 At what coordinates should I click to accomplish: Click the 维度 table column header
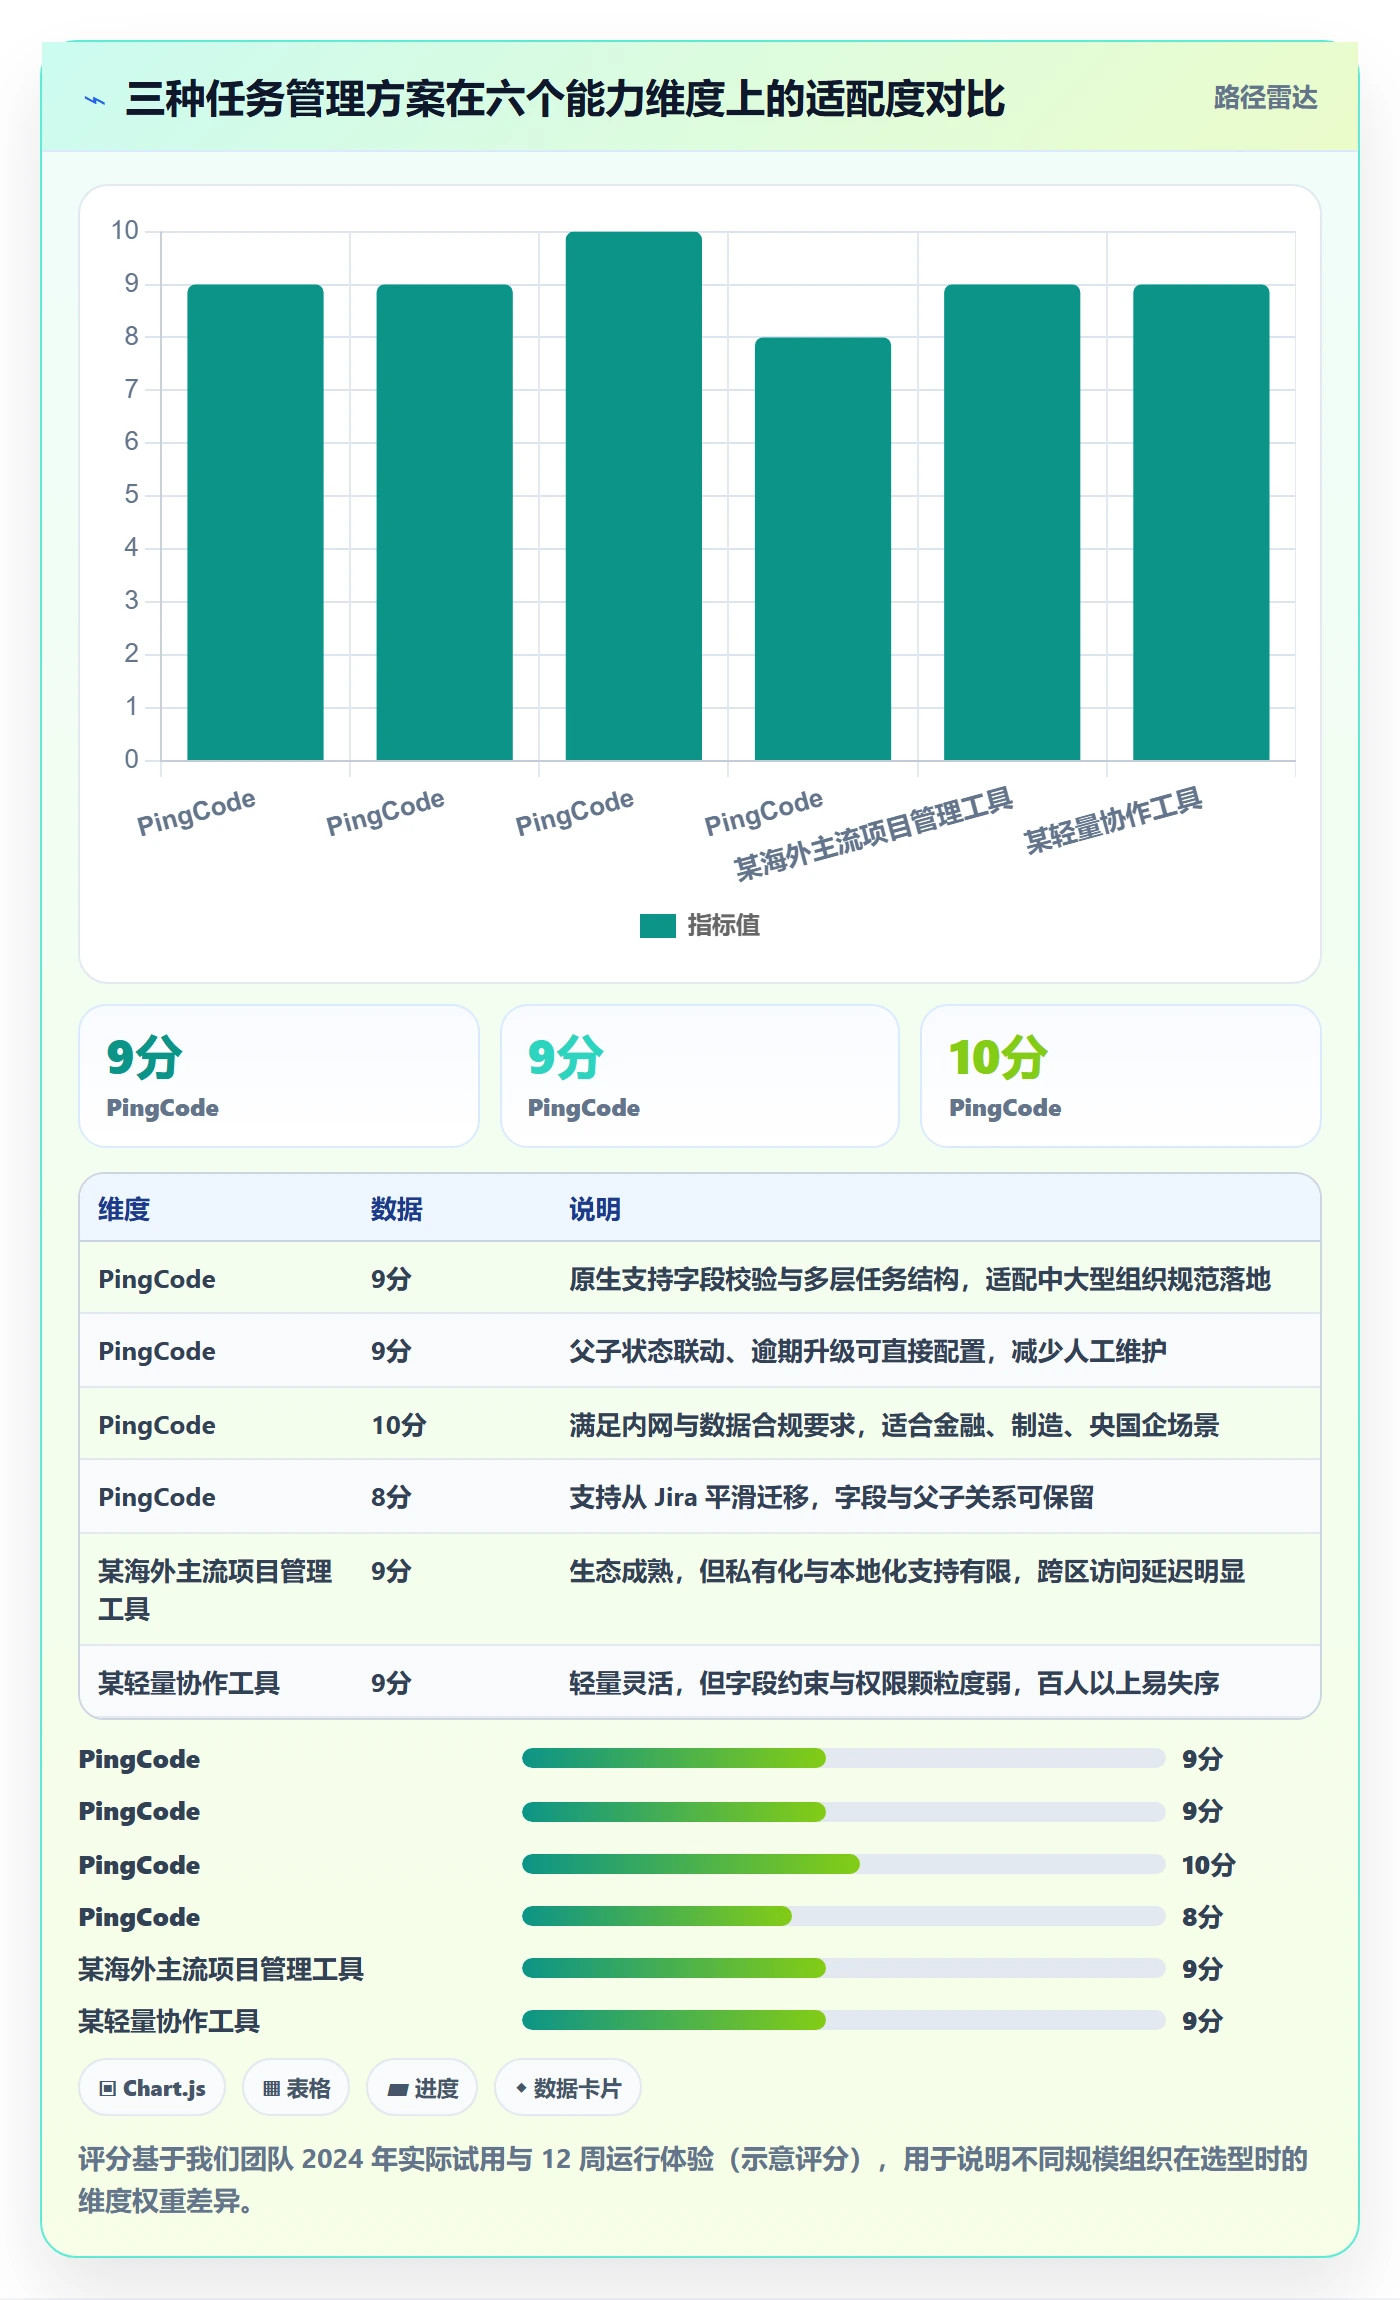pos(124,1209)
